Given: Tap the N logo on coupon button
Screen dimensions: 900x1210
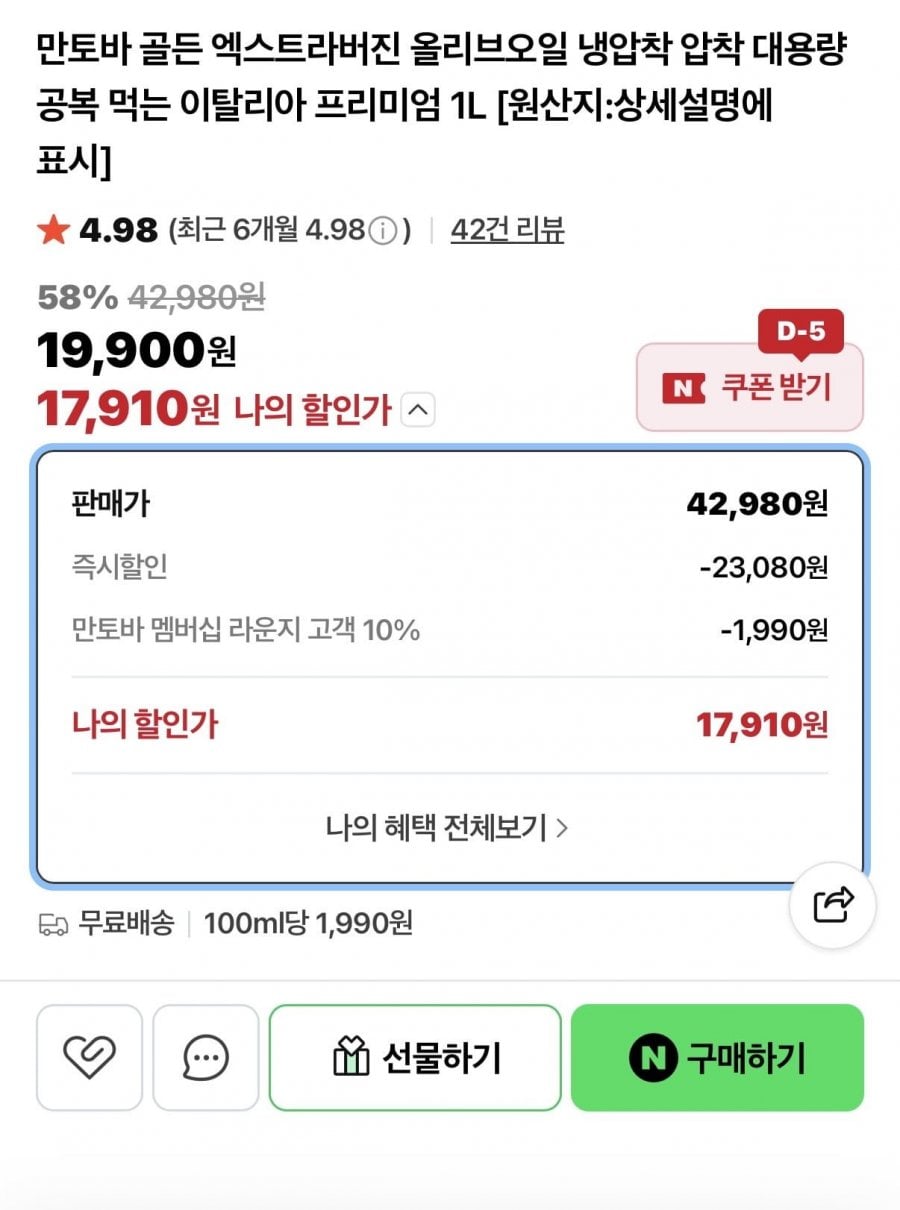Looking at the screenshot, I should 684,387.
